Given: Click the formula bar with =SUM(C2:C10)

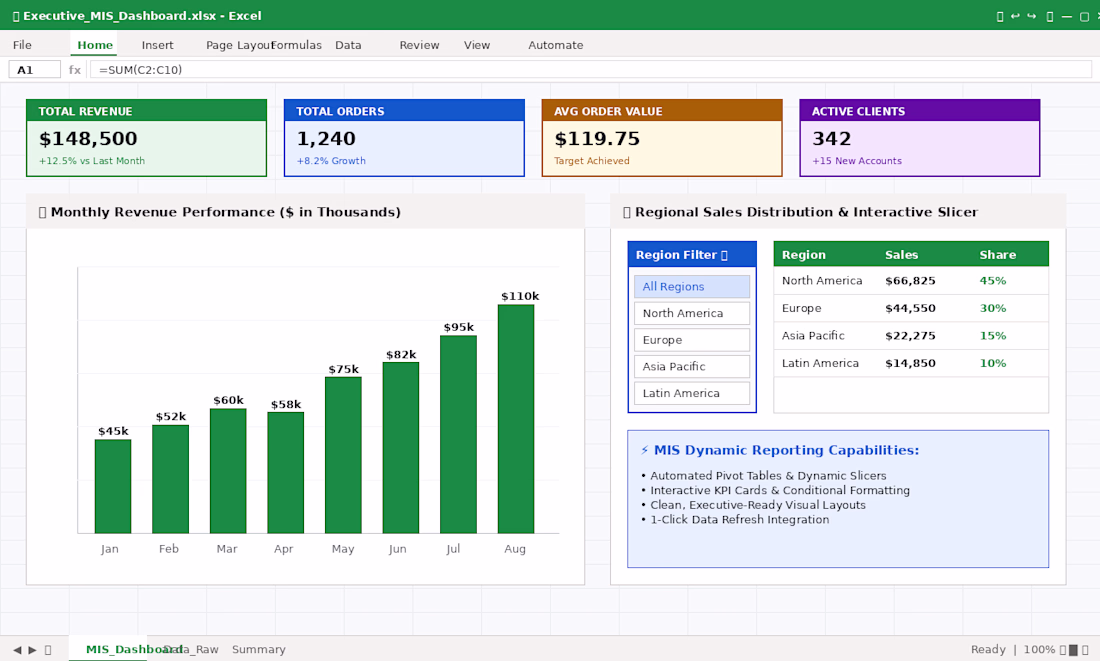Looking at the screenshot, I should tap(591, 69).
